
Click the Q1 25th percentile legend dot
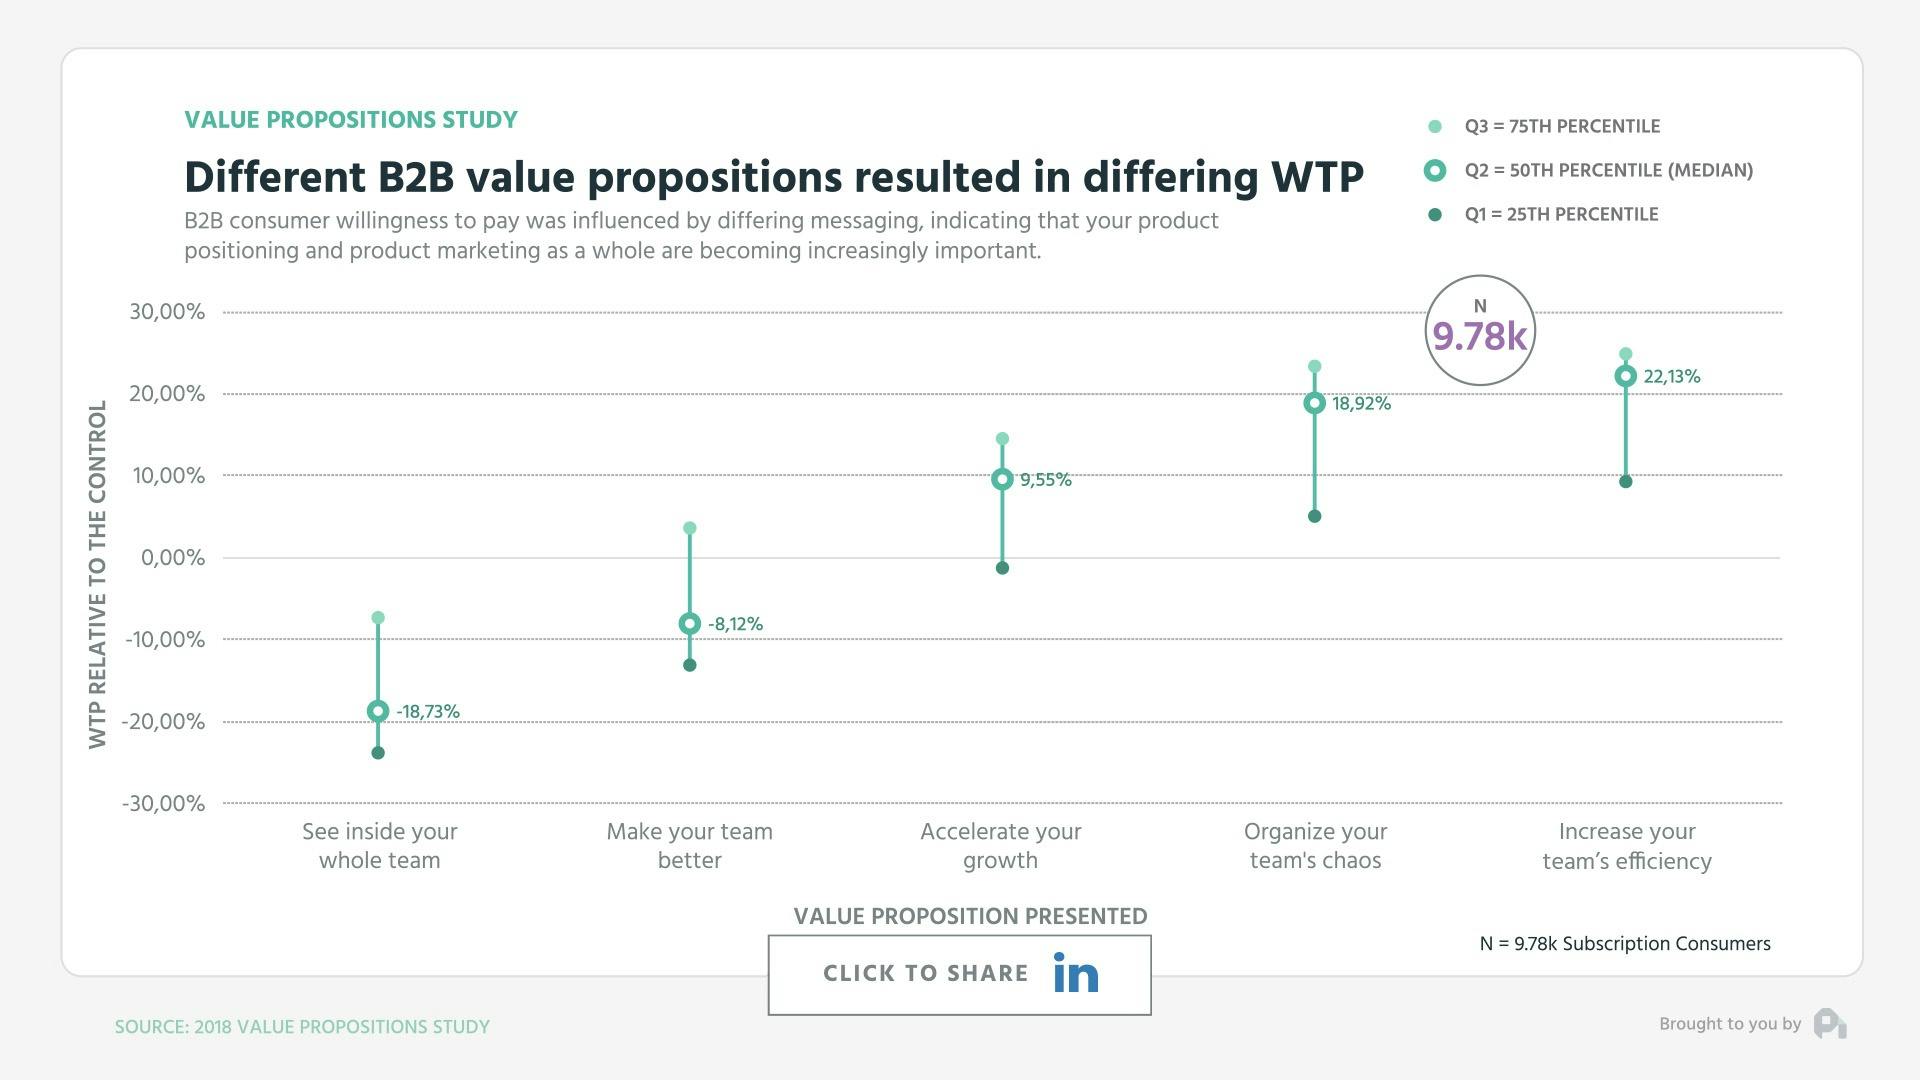[x=1435, y=215]
